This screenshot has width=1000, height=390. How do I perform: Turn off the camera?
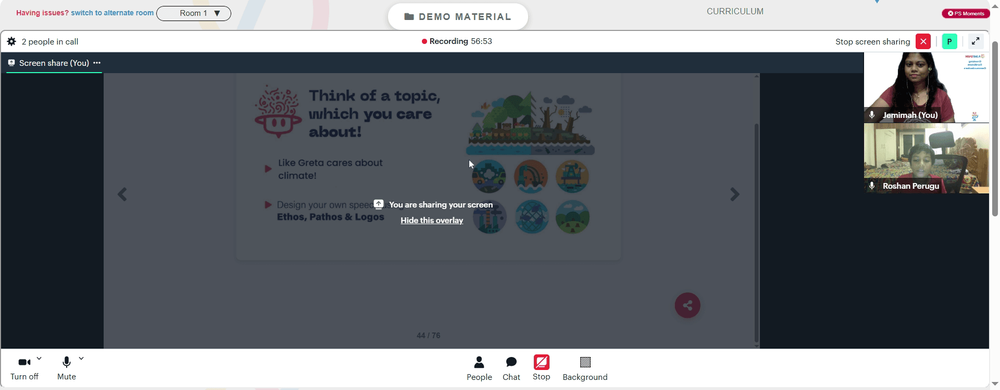24,368
